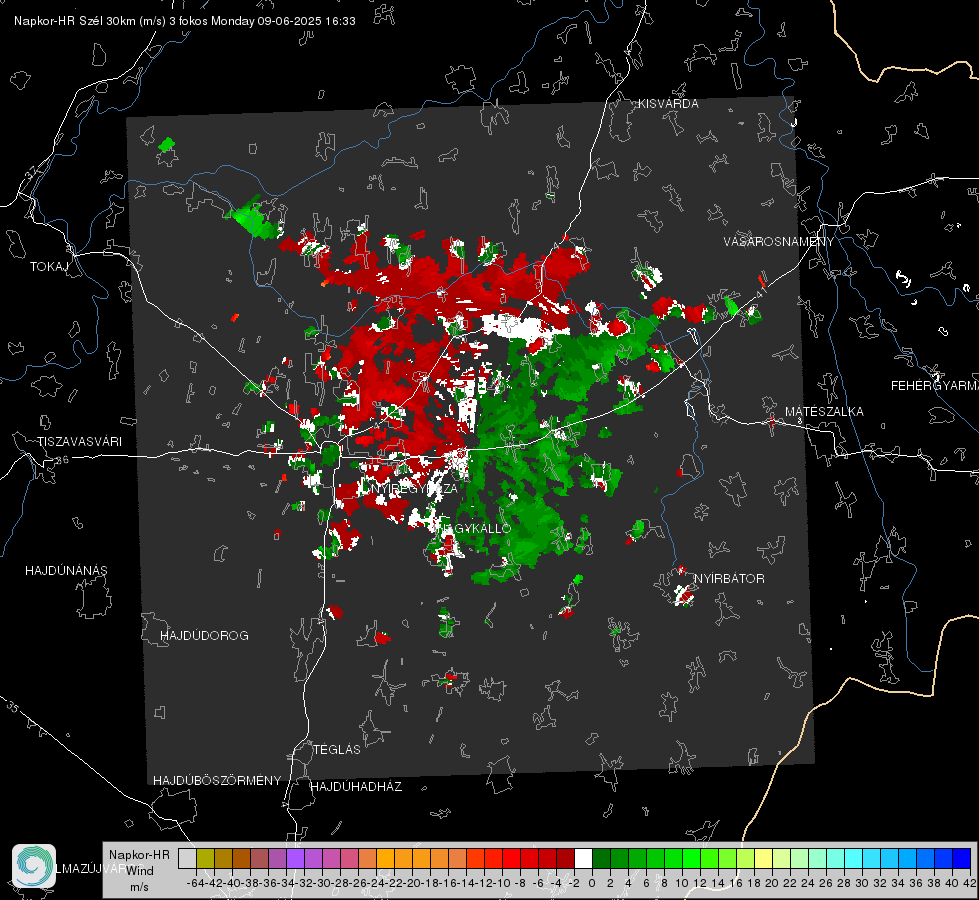Click the HAJDÚDOROG town label
Screen dimensions: 979x900
point(204,635)
